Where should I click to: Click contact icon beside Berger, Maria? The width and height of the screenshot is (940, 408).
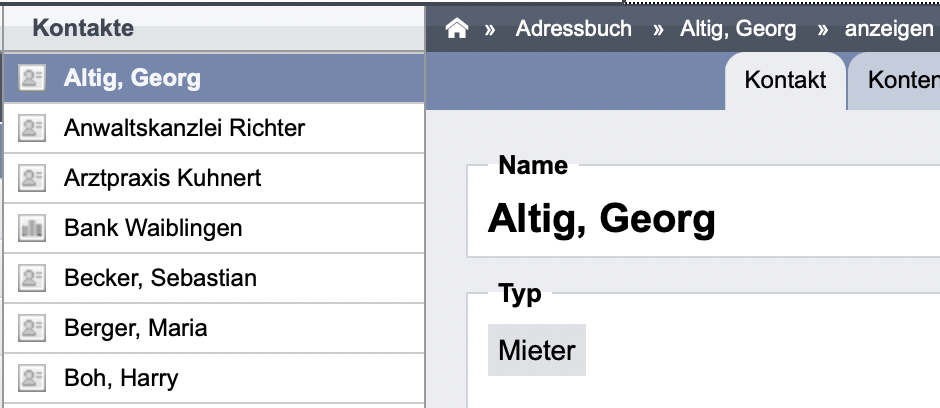point(32,328)
